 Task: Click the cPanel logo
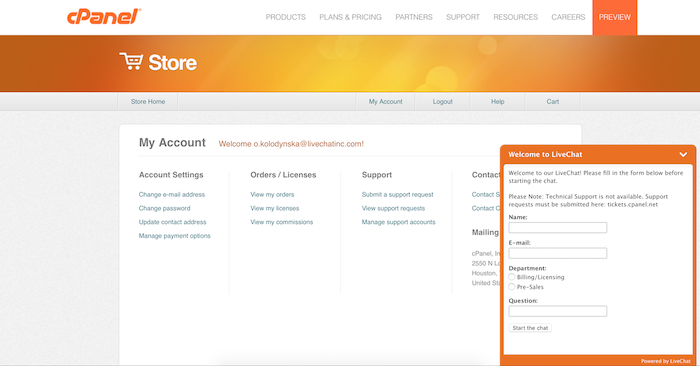(104, 17)
